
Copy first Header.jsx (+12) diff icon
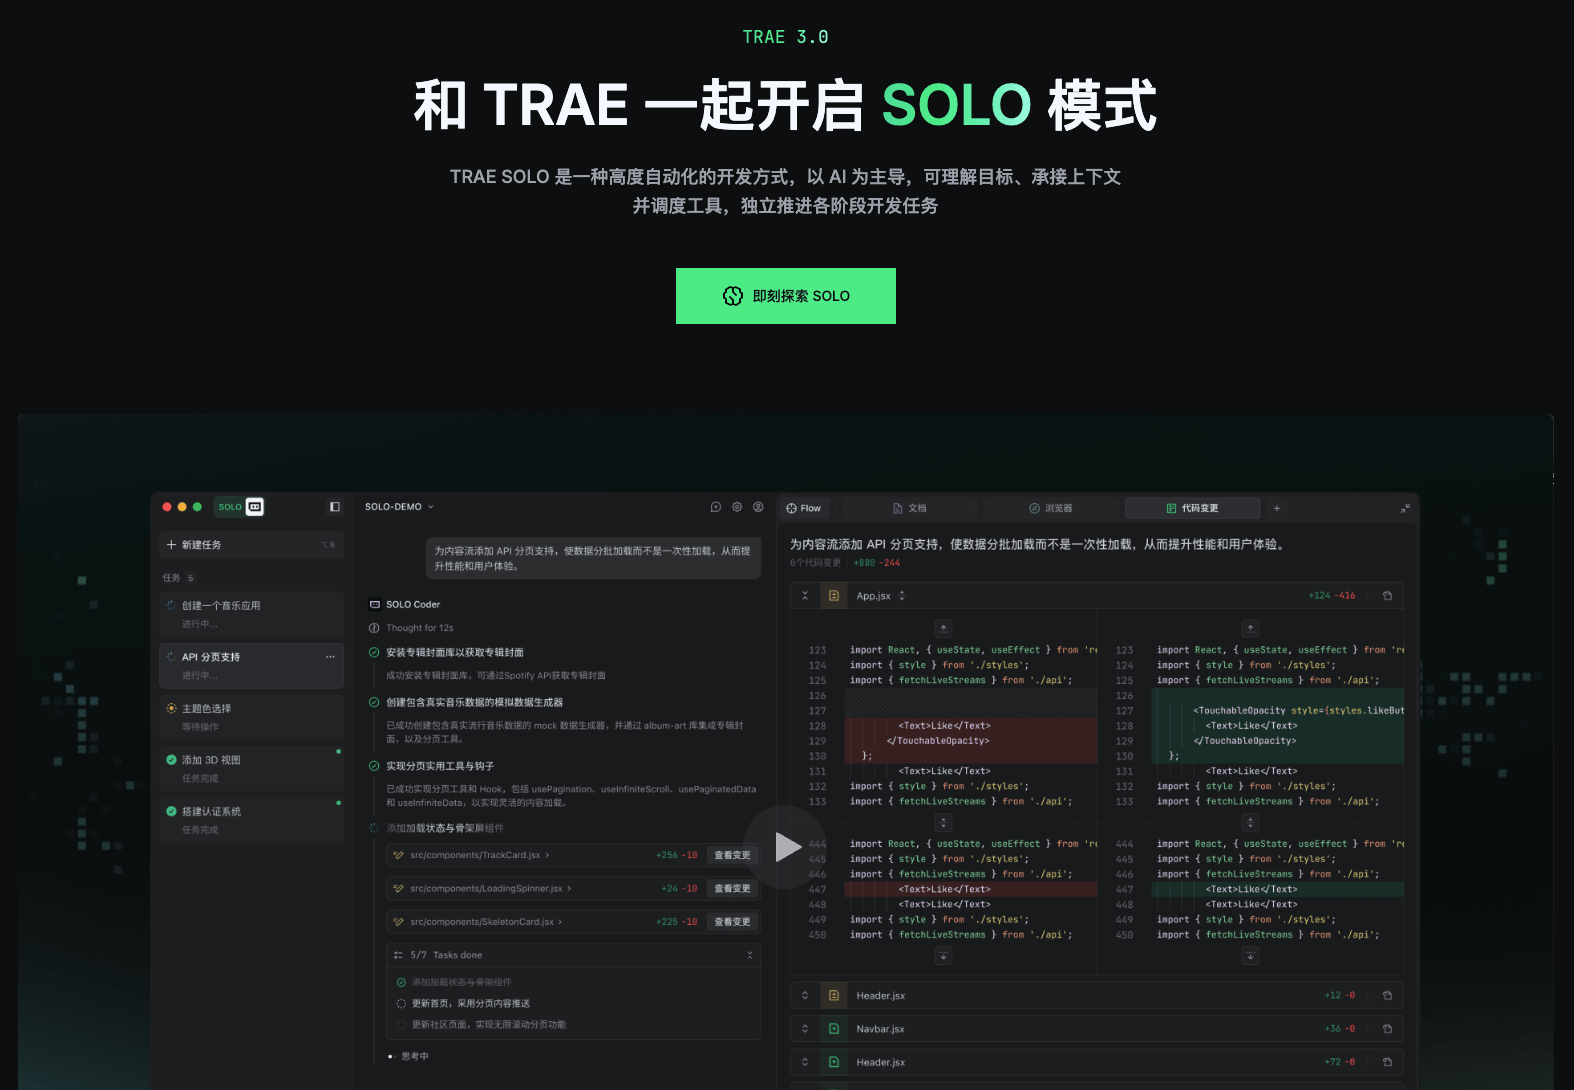[x=1387, y=995]
